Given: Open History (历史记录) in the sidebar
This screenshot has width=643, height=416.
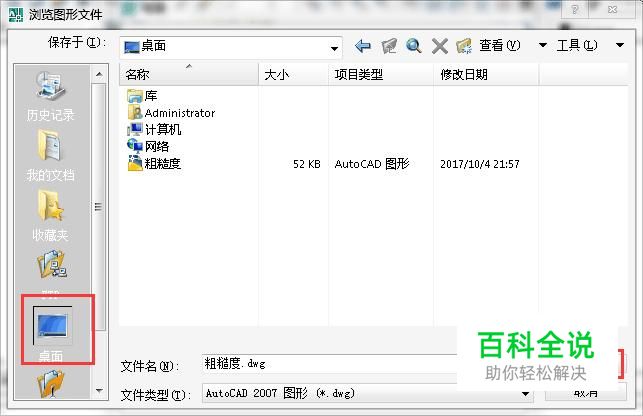Looking at the screenshot, I should pyautogui.click(x=50, y=96).
